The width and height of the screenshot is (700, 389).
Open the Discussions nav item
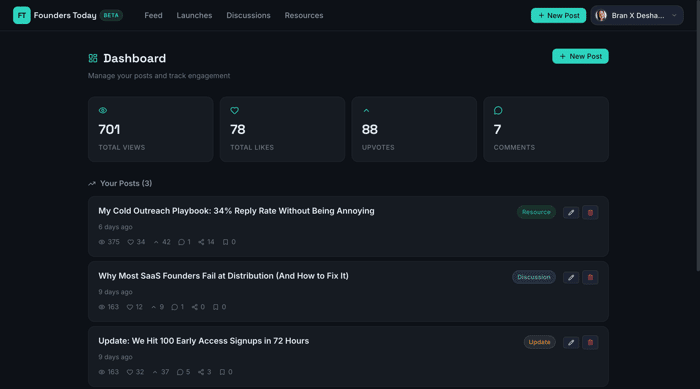pyautogui.click(x=248, y=15)
